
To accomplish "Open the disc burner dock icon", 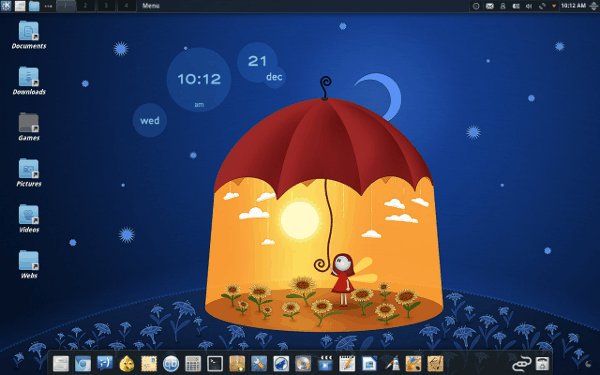I will pyautogui.click(x=303, y=364).
